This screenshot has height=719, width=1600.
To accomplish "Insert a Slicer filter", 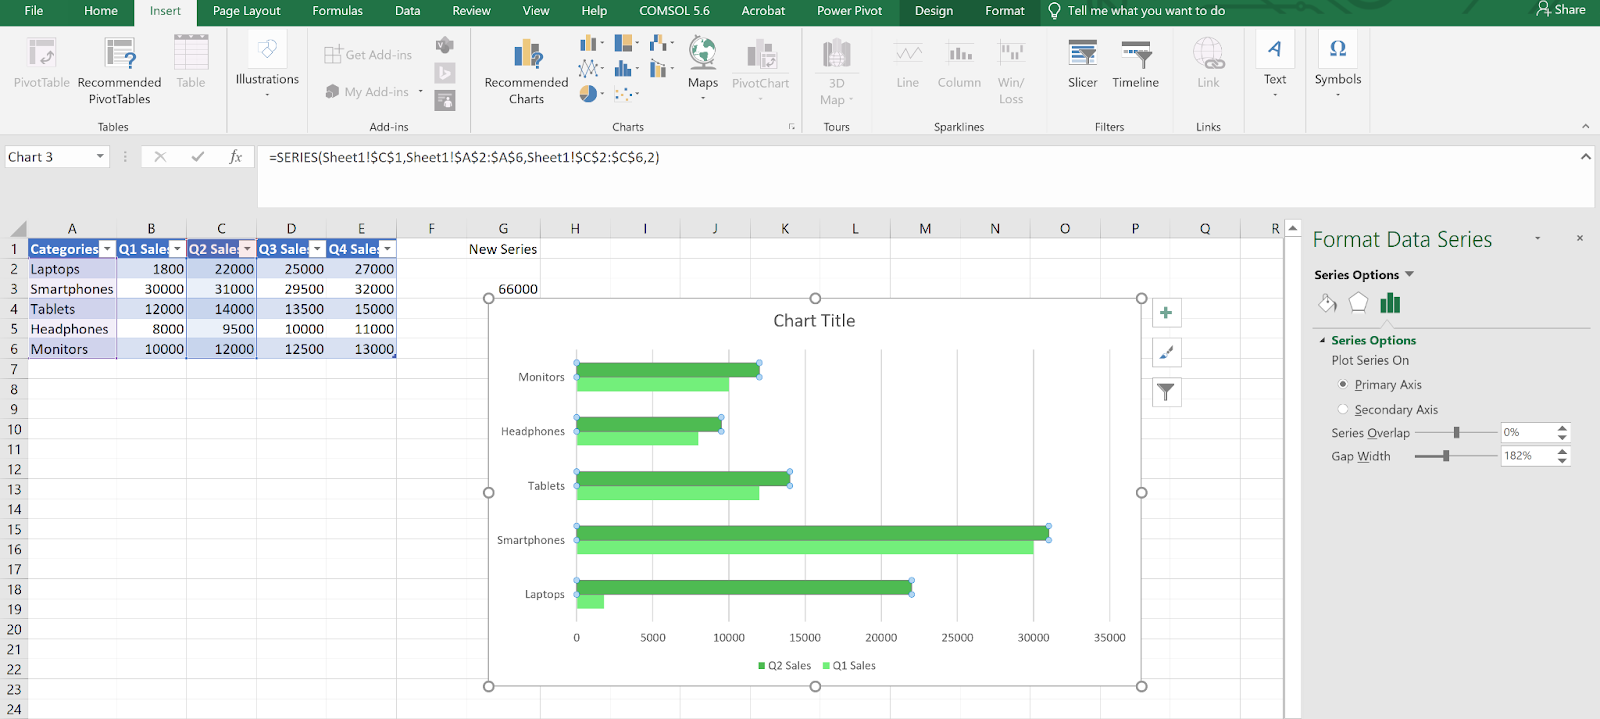I will point(1082,64).
